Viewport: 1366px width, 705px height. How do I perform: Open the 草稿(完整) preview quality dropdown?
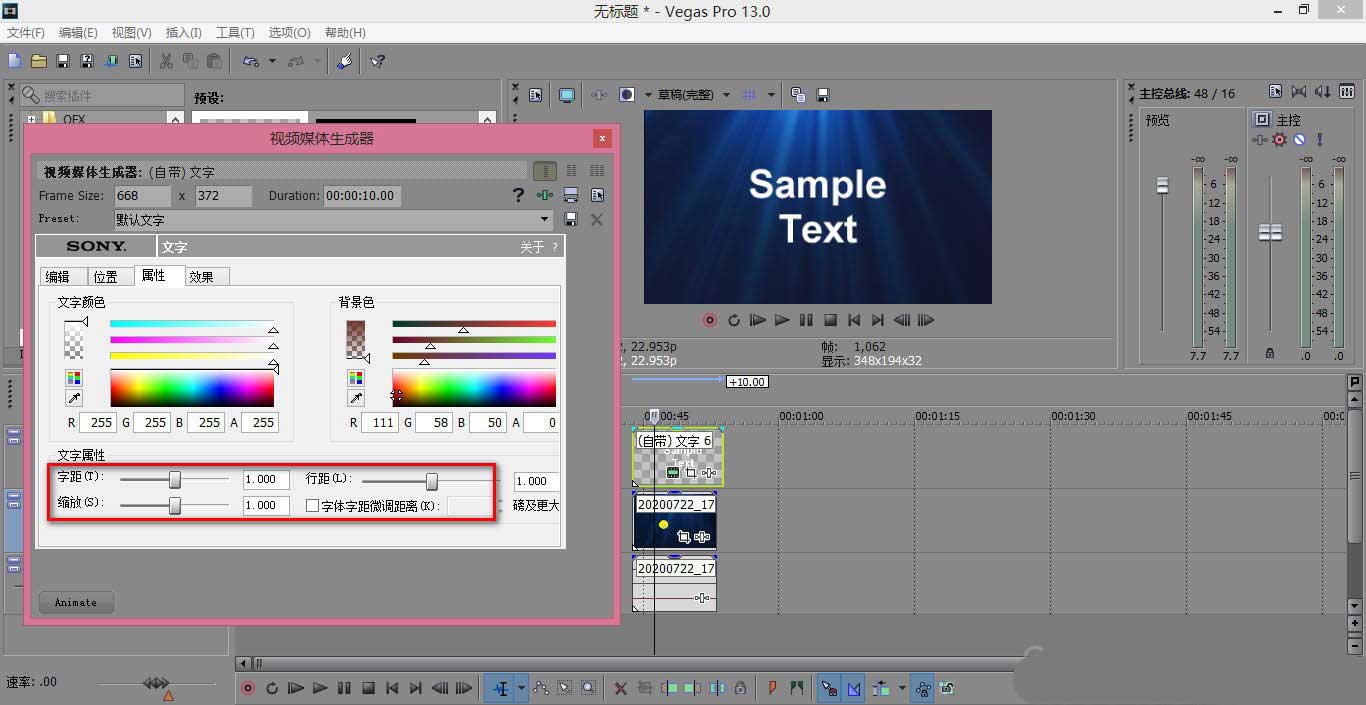[x=726, y=95]
